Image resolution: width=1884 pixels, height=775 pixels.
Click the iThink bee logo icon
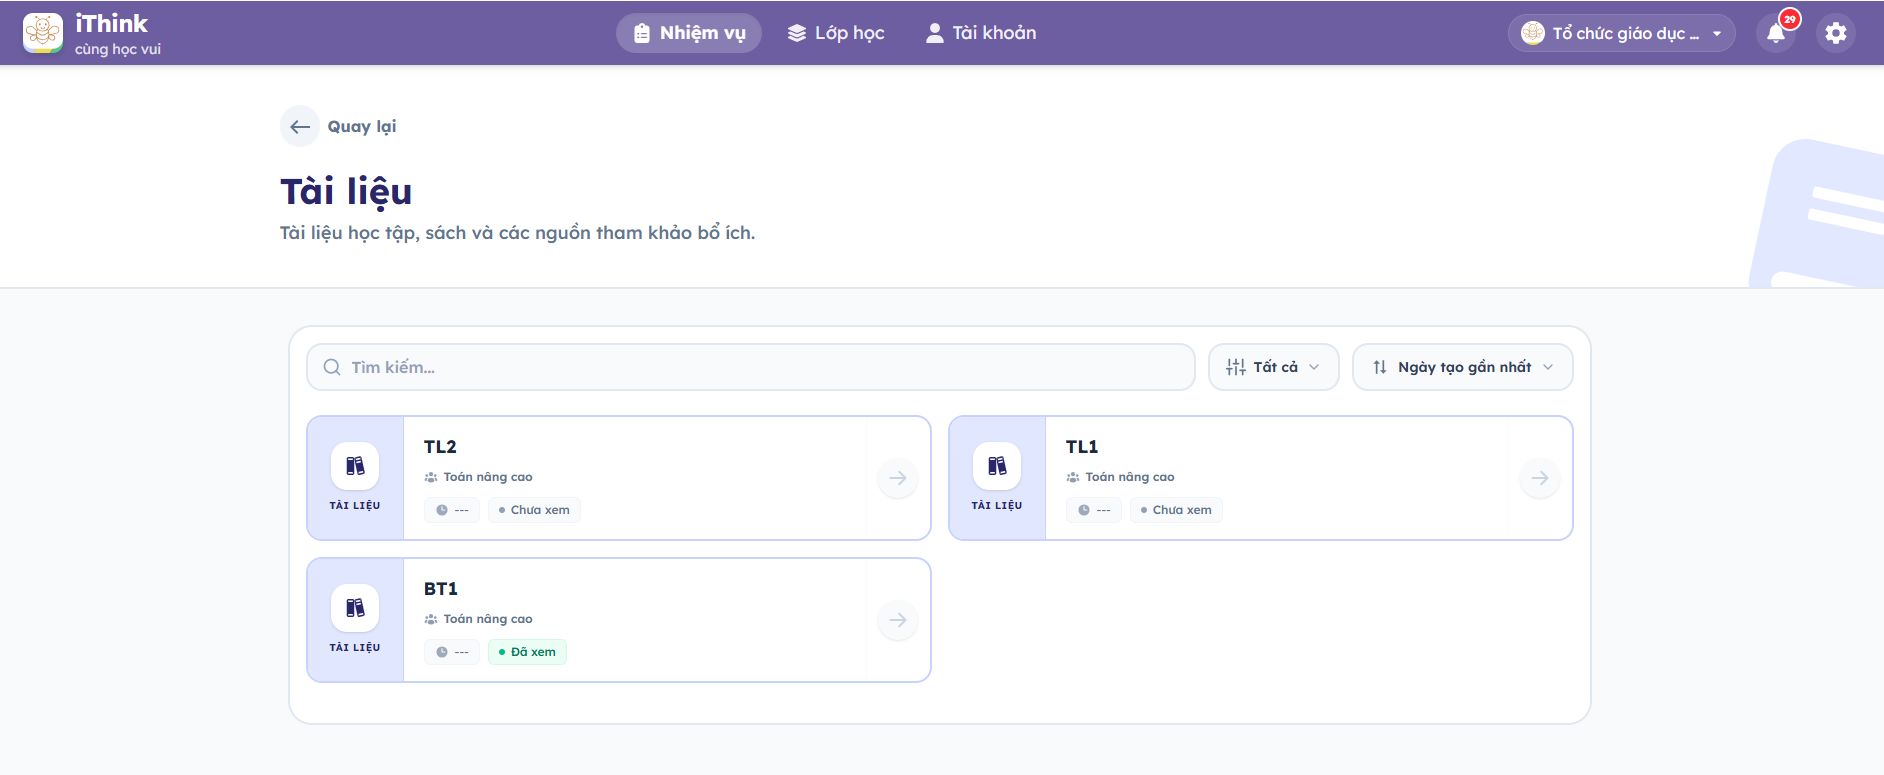click(43, 33)
